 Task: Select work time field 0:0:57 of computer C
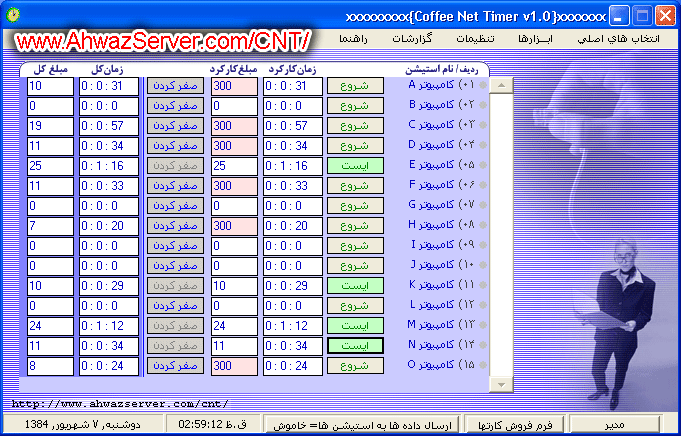tap(293, 126)
